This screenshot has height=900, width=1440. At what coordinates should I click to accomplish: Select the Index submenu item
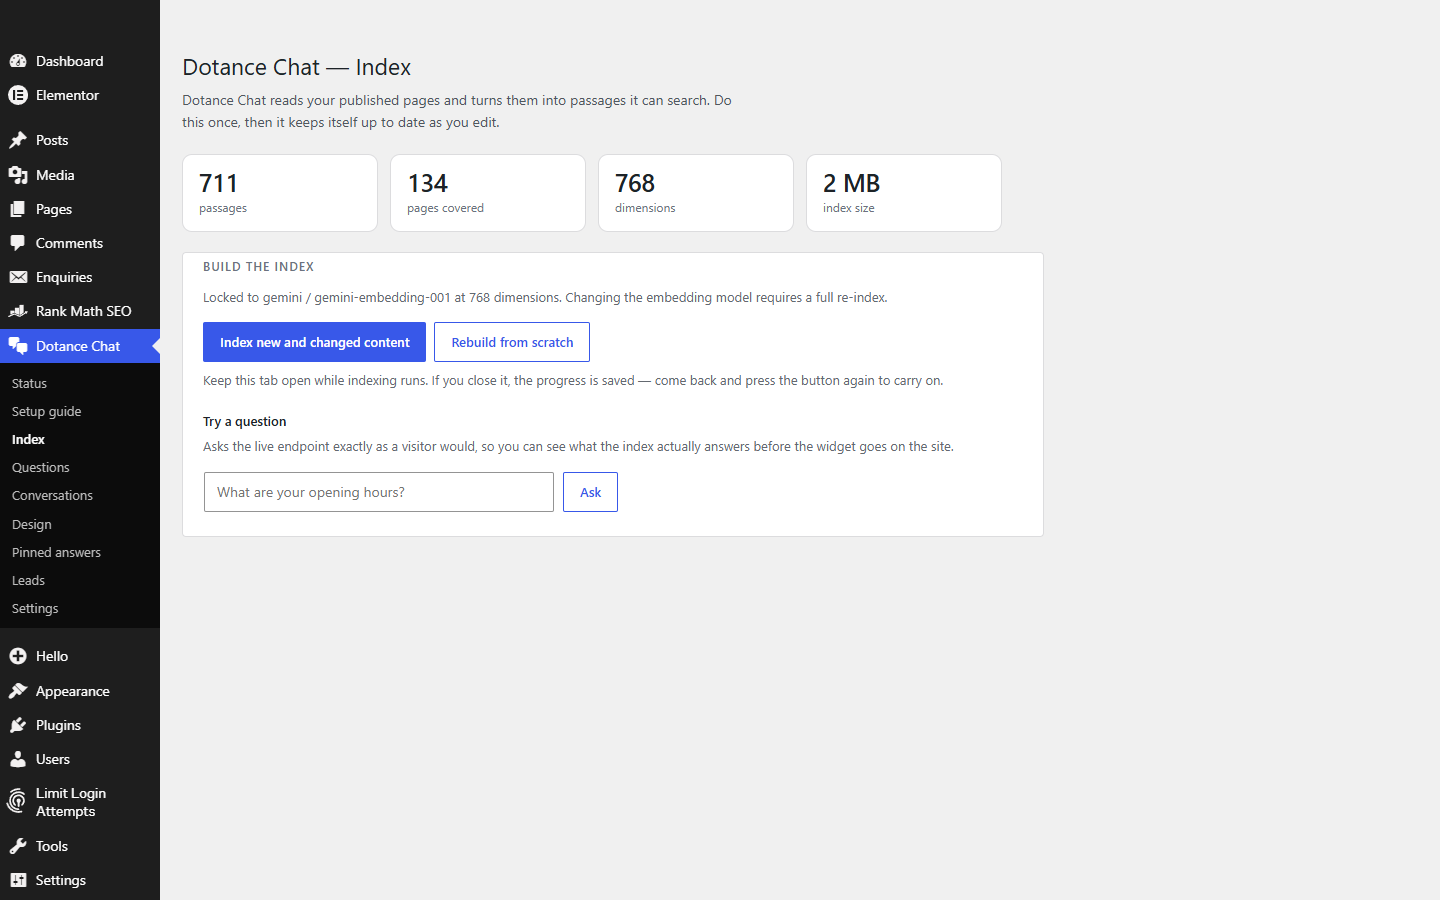(x=28, y=439)
